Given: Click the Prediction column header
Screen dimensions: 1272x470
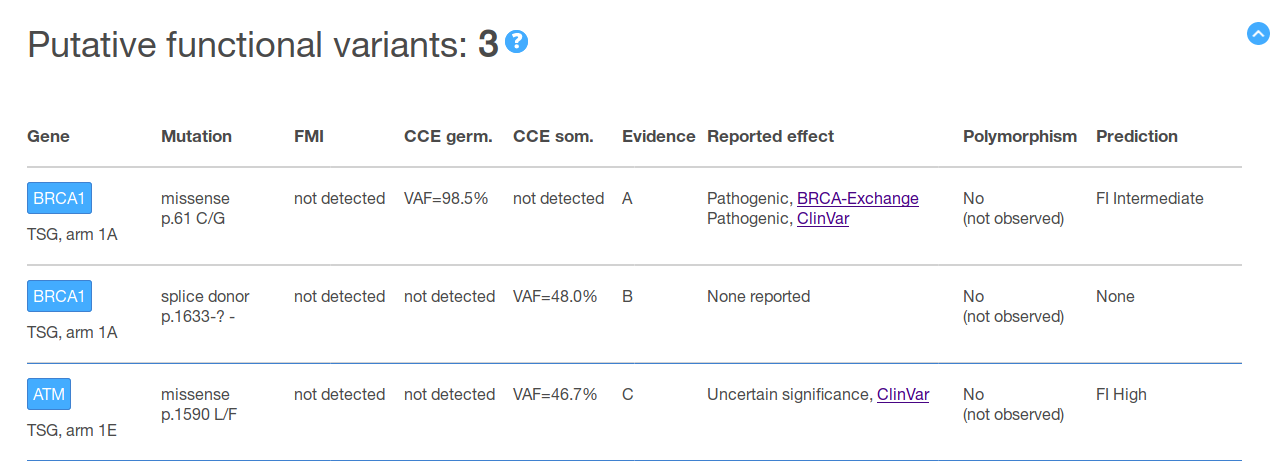Looking at the screenshot, I should click(1136, 137).
